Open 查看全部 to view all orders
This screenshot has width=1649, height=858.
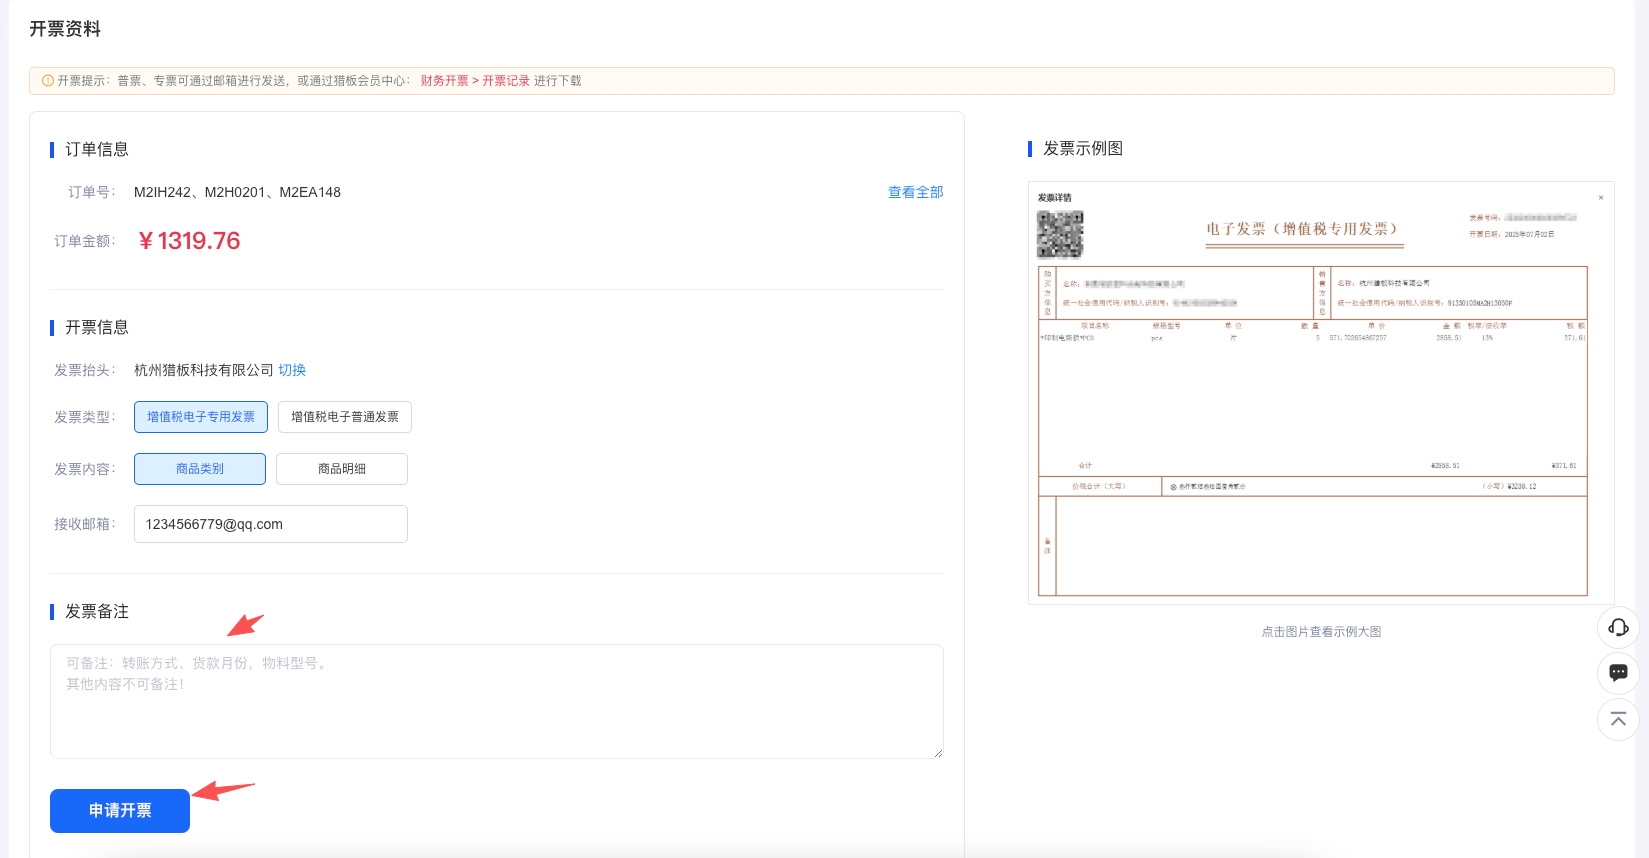(915, 192)
